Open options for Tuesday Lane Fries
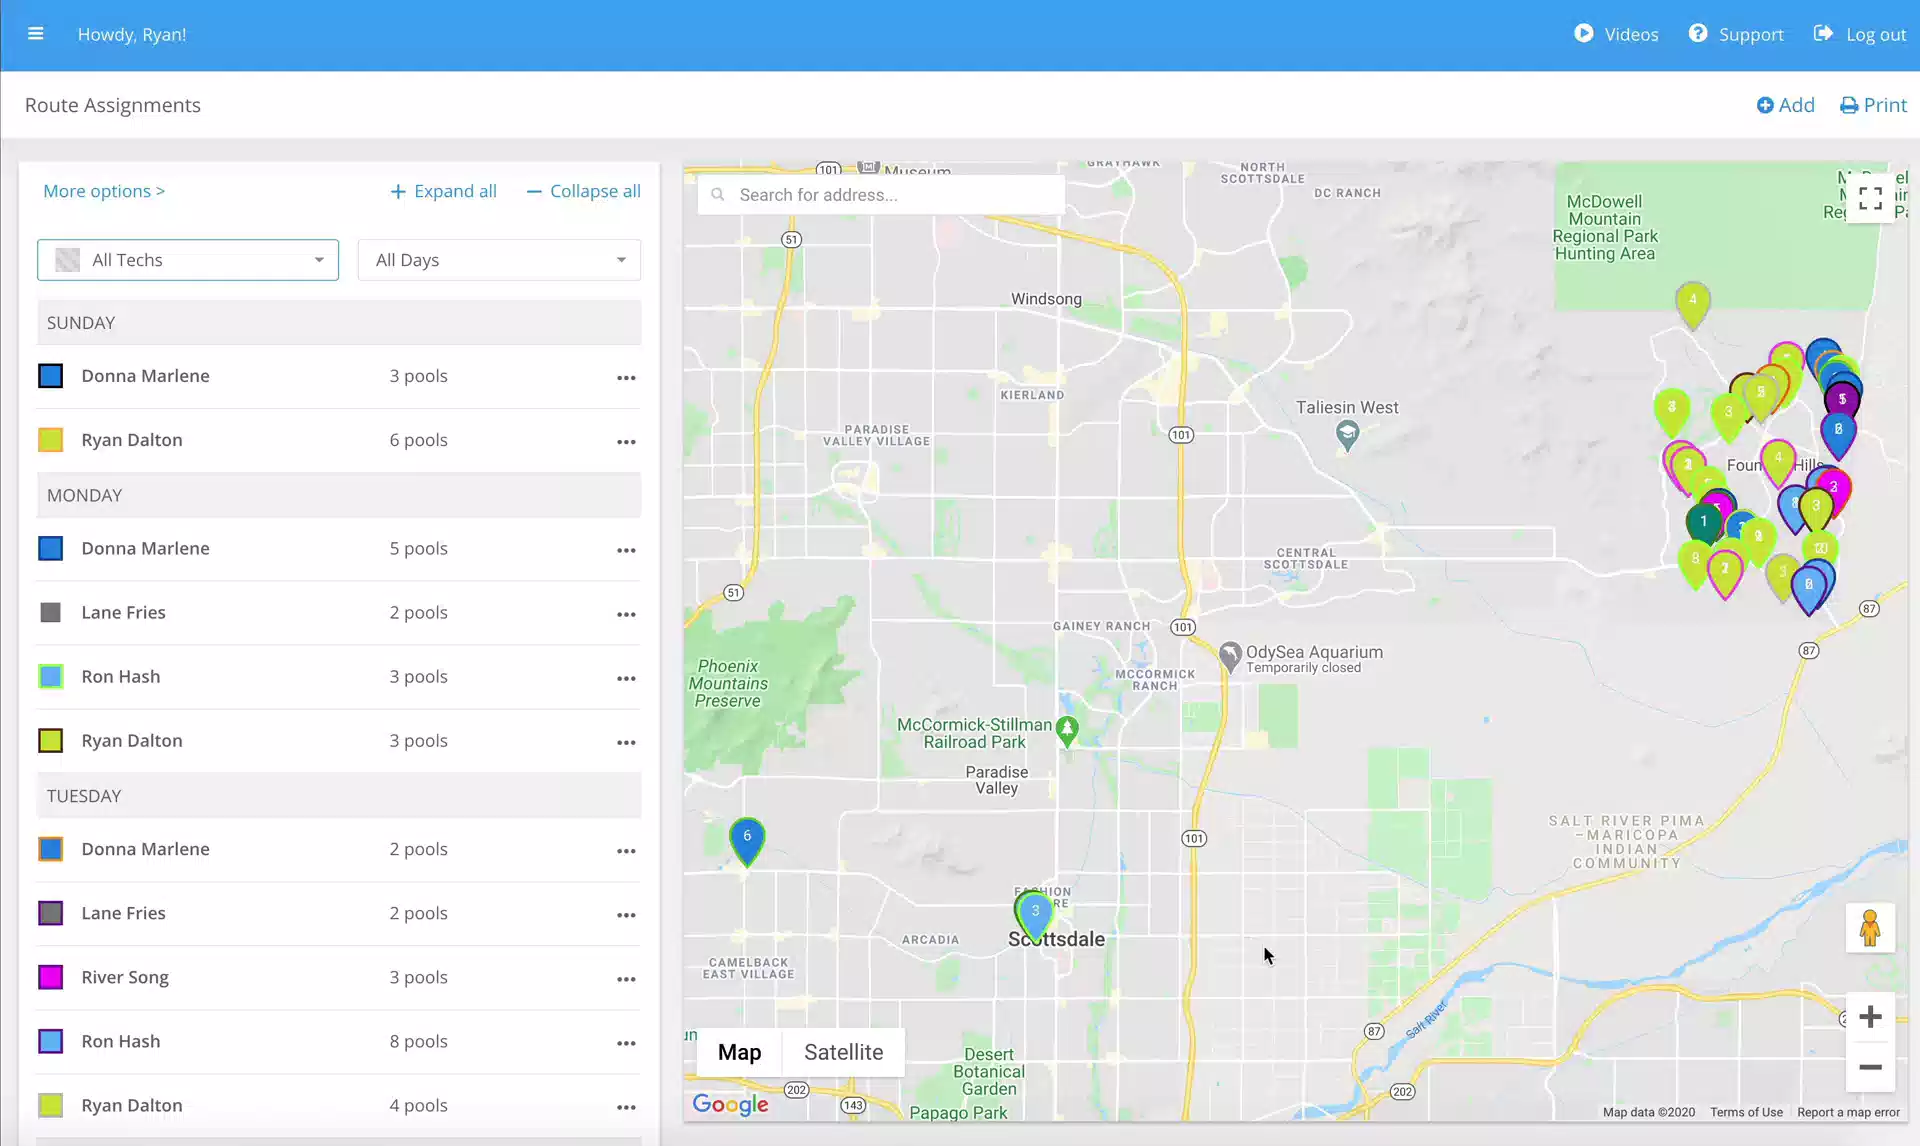 pos(626,915)
